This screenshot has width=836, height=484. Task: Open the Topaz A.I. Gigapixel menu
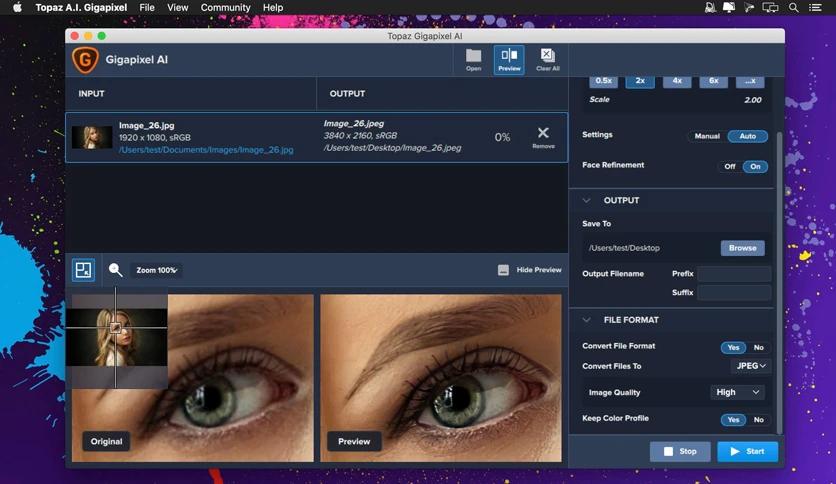click(81, 7)
